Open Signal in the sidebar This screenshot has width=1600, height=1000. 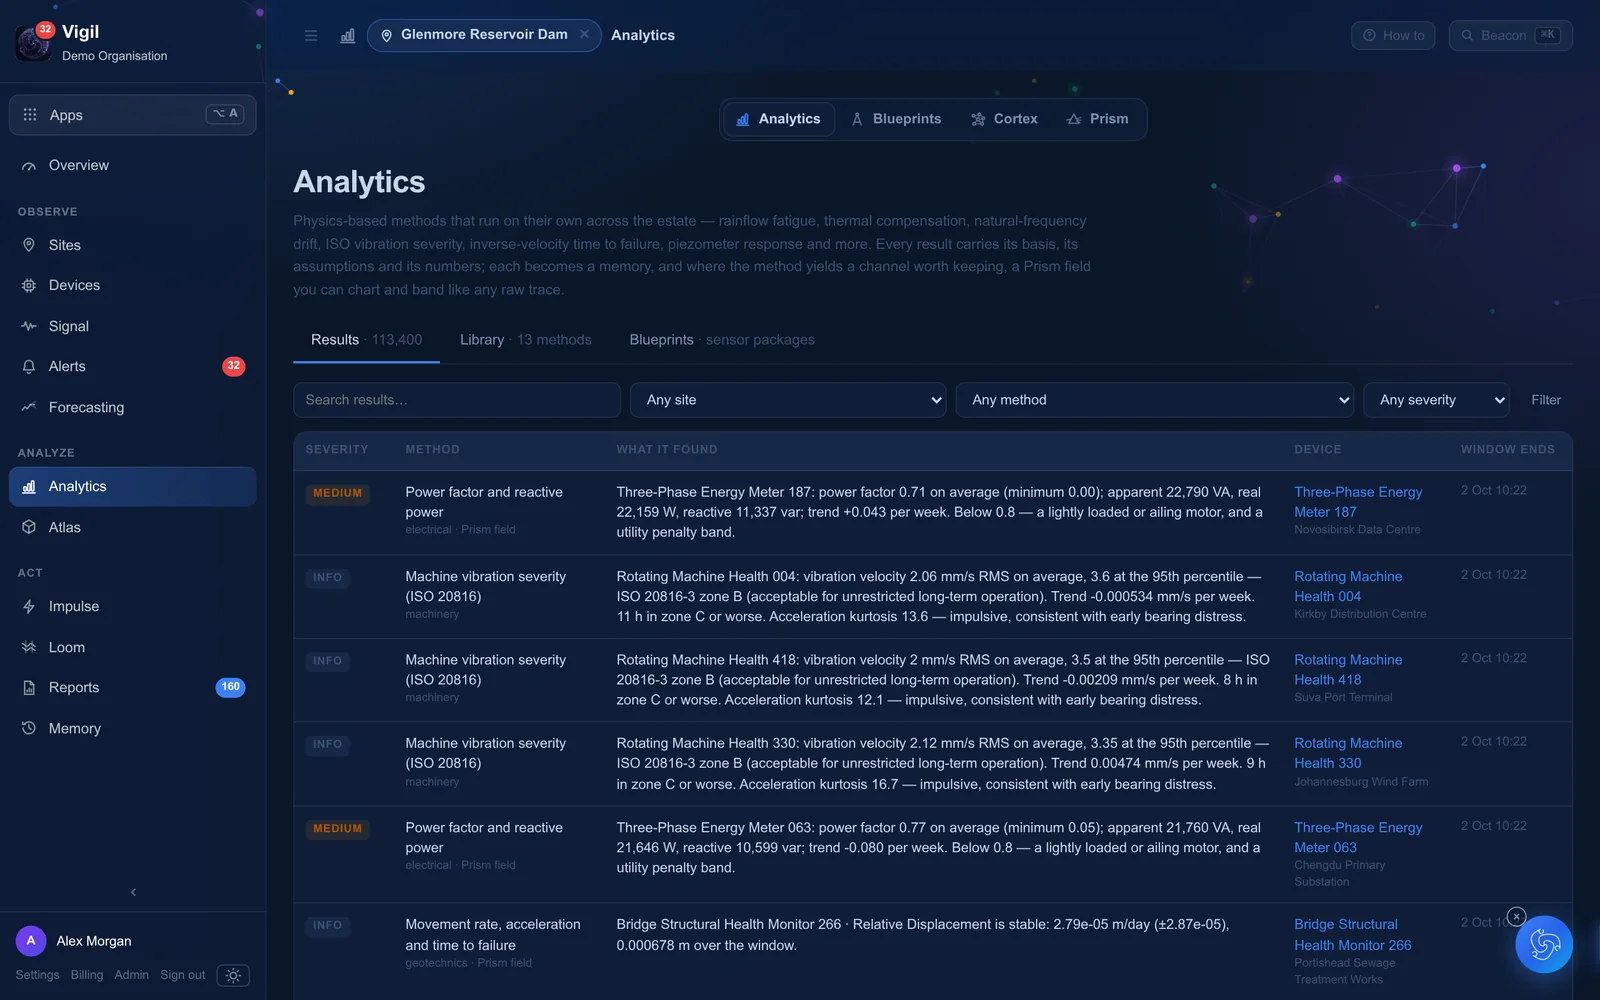click(133, 326)
